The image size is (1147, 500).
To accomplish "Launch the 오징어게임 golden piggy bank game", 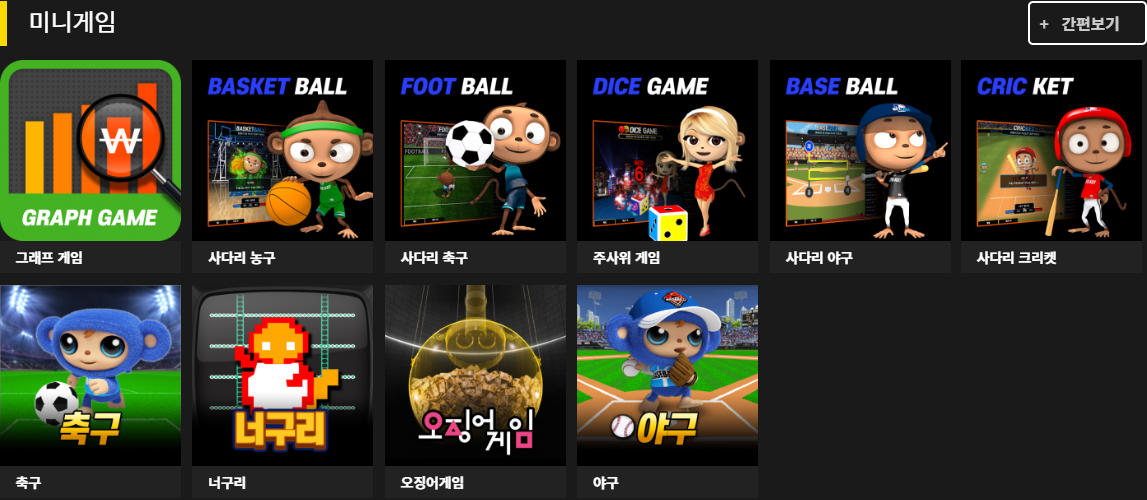I will (x=475, y=376).
